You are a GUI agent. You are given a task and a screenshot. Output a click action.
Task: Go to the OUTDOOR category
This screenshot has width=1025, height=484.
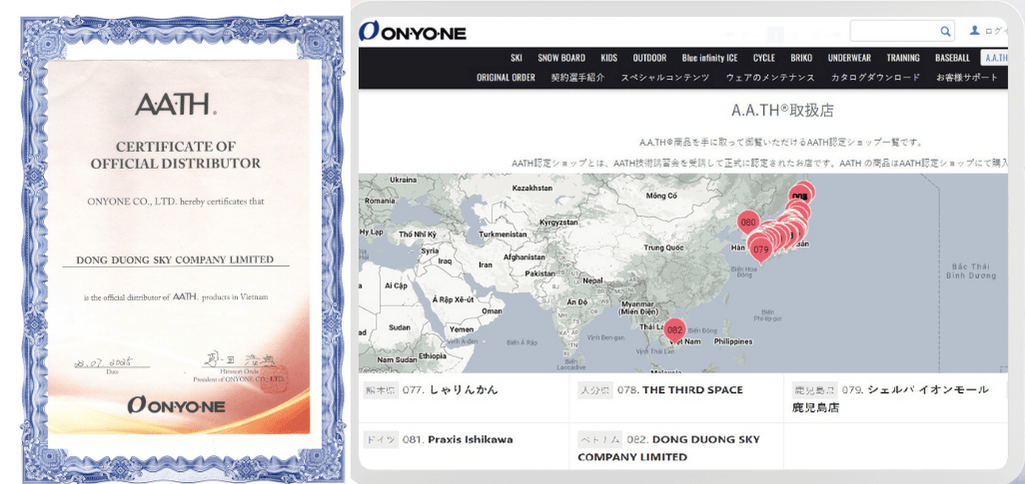[x=649, y=58]
